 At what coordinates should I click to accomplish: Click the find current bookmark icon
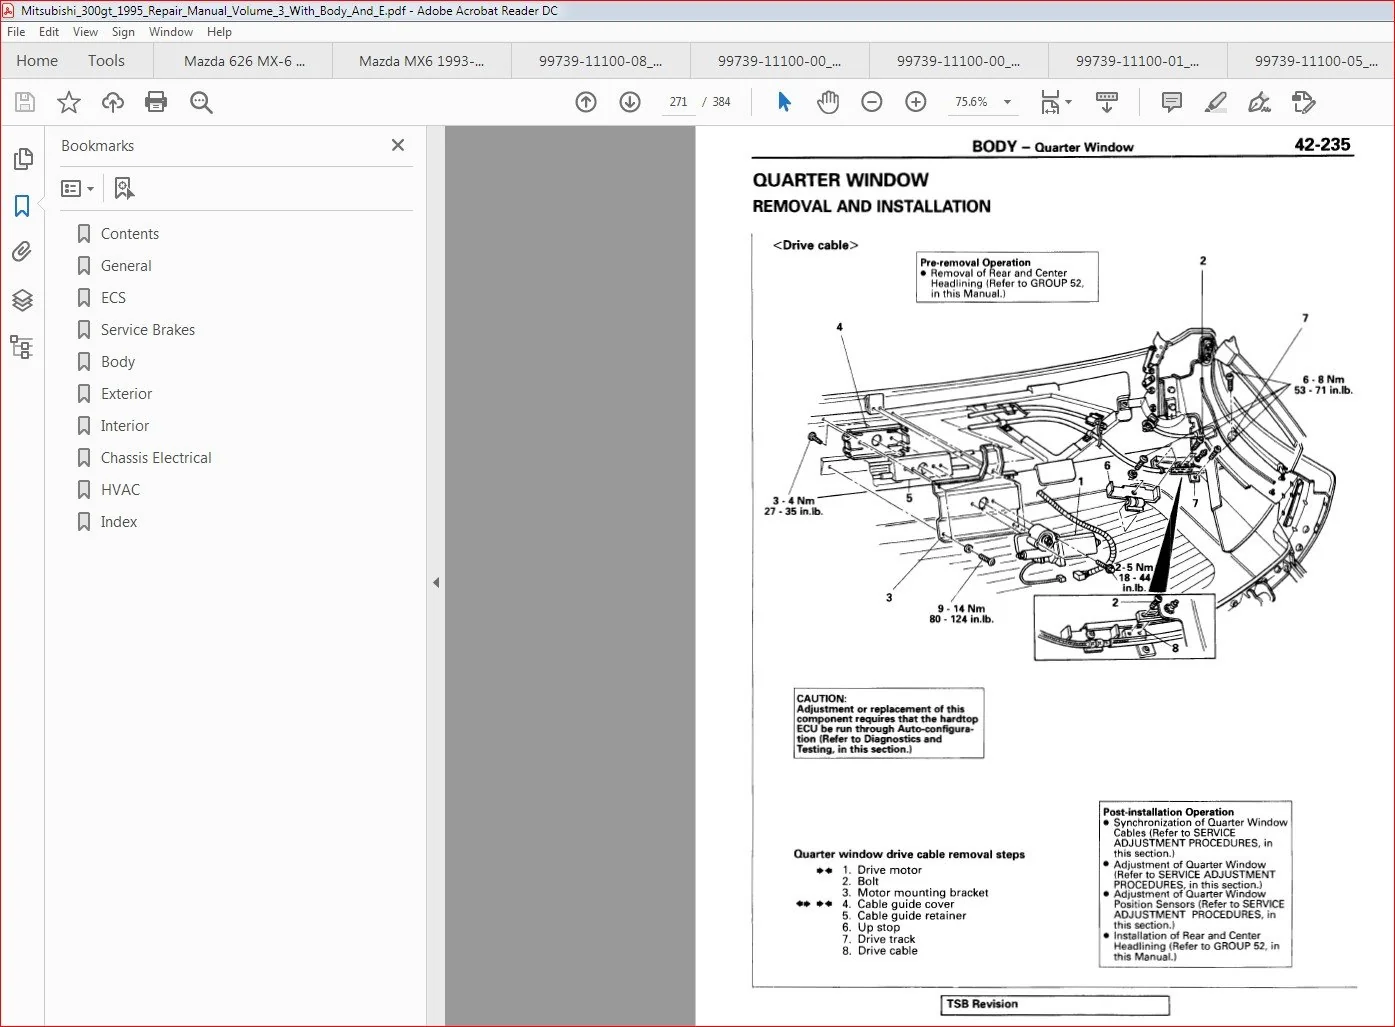124,188
